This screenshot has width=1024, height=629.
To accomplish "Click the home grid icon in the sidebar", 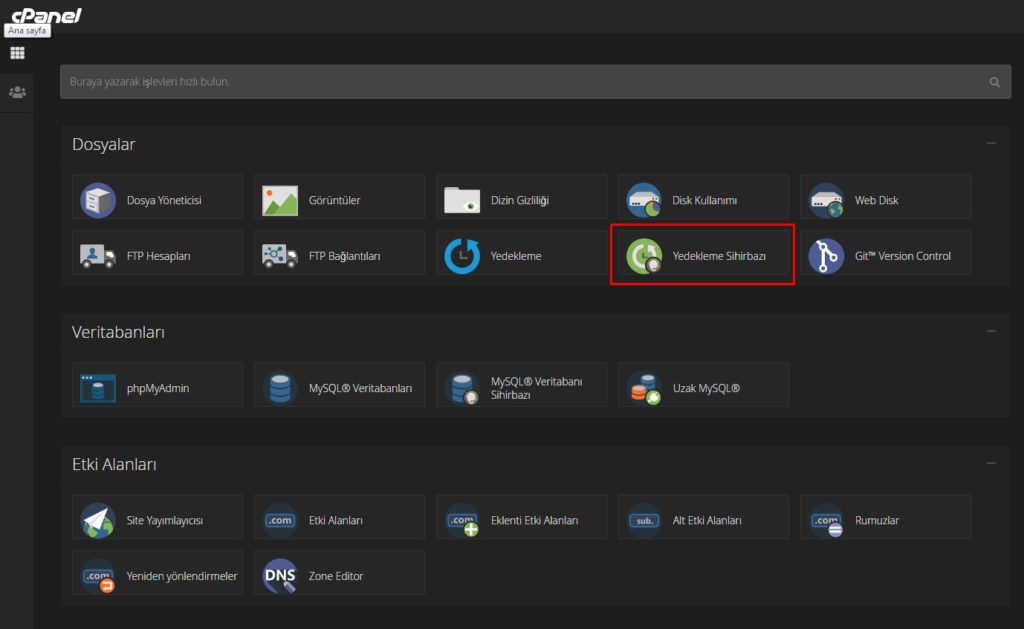I will click(x=18, y=53).
